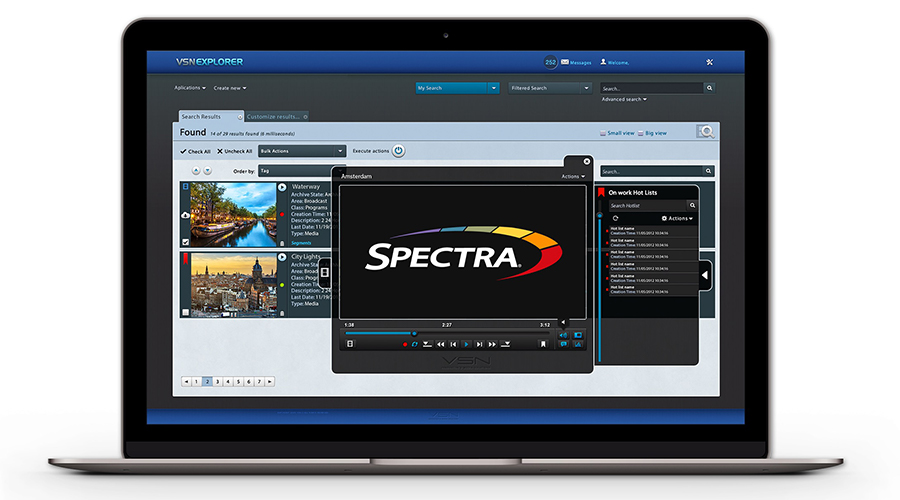Expand Advanced search options
The width and height of the screenshot is (900, 500).
click(x=624, y=99)
